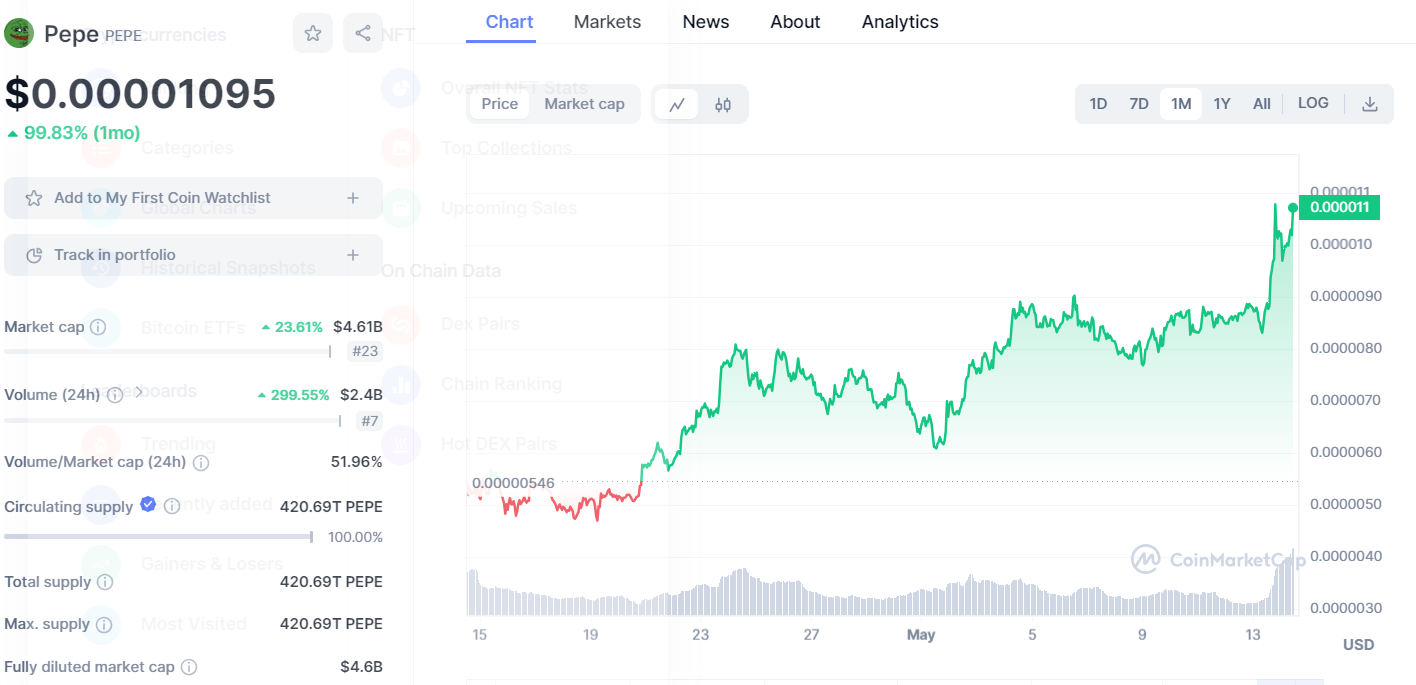Screen dimensions: 1416x685
Task: Add to My First Coin Watchlist
Action: [x=193, y=198]
